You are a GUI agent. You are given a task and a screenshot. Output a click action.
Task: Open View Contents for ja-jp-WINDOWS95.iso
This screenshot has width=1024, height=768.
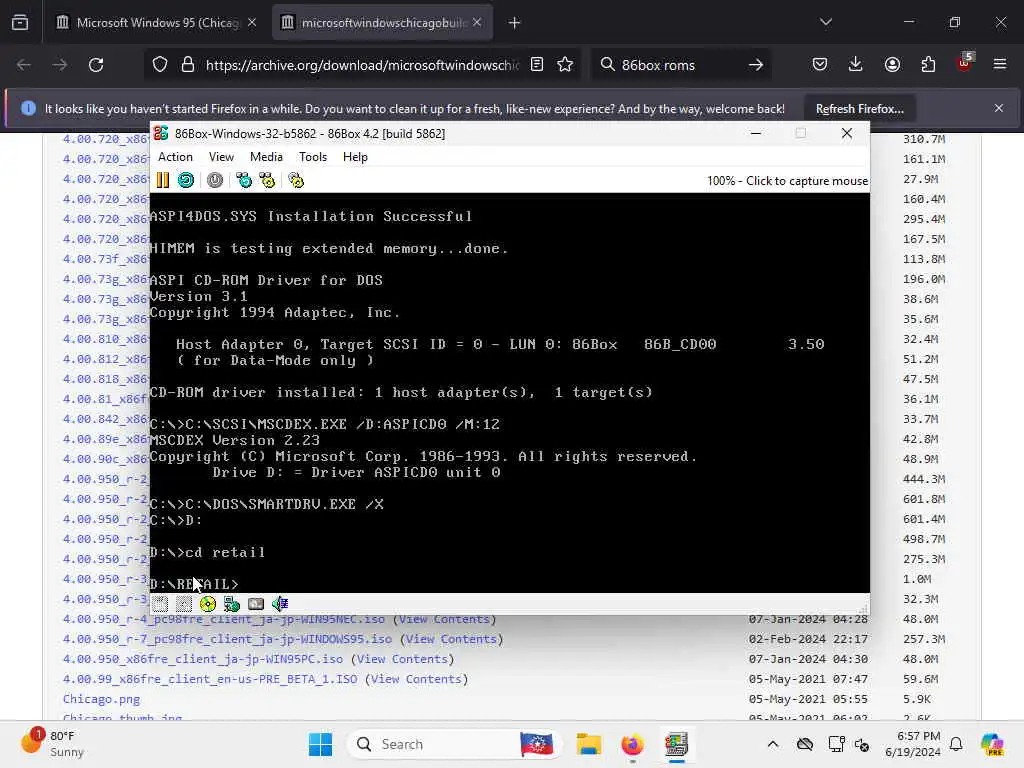coord(451,639)
